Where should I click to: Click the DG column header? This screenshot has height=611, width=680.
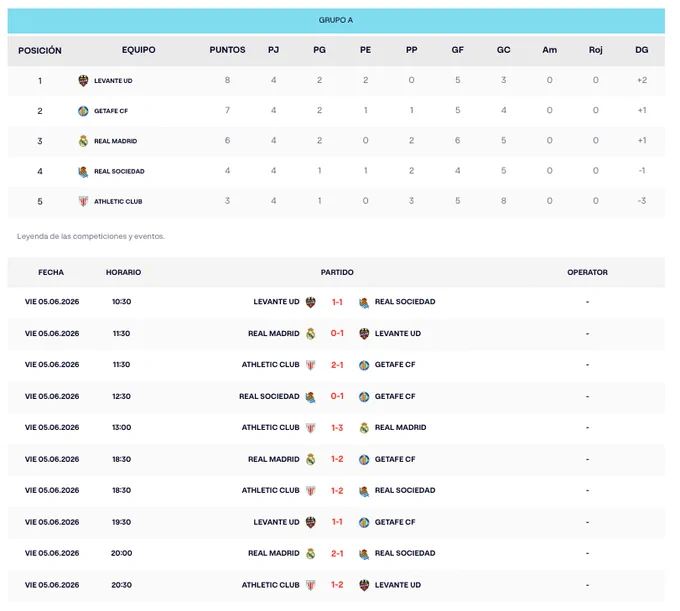click(641, 50)
